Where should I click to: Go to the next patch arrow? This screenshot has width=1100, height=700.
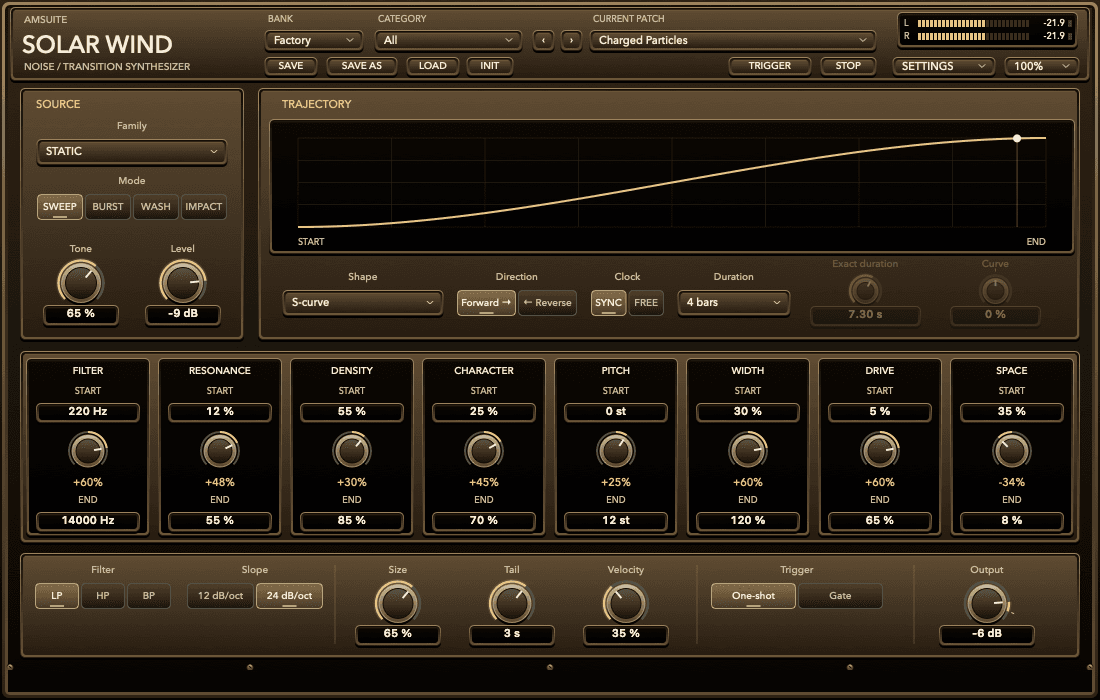(x=571, y=41)
